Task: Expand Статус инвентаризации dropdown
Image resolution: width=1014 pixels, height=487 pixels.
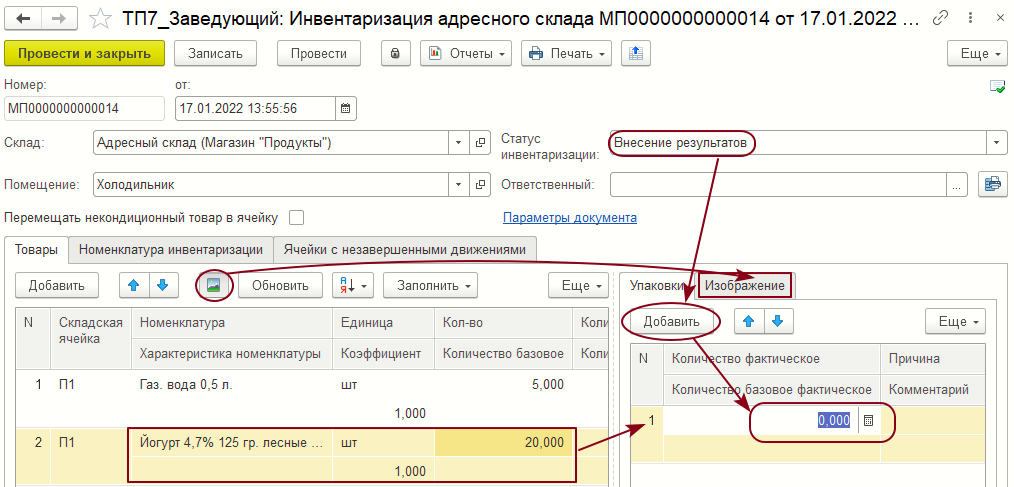Action: point(996,143)
